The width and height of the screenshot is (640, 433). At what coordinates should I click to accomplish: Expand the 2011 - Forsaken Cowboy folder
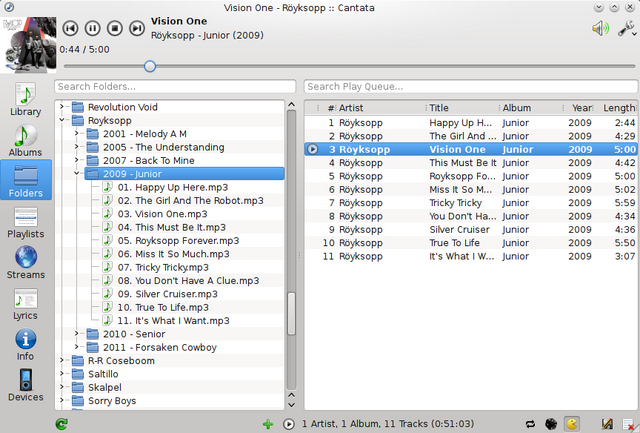click(x=77, y=347)
